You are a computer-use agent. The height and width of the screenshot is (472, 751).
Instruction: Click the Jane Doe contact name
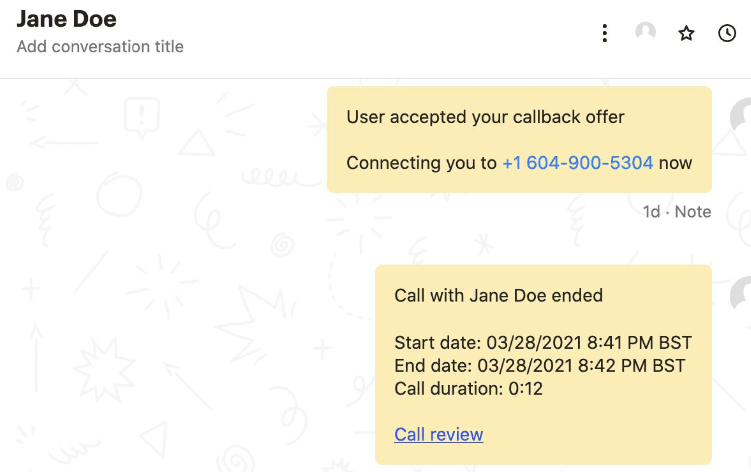coord(66,19)
